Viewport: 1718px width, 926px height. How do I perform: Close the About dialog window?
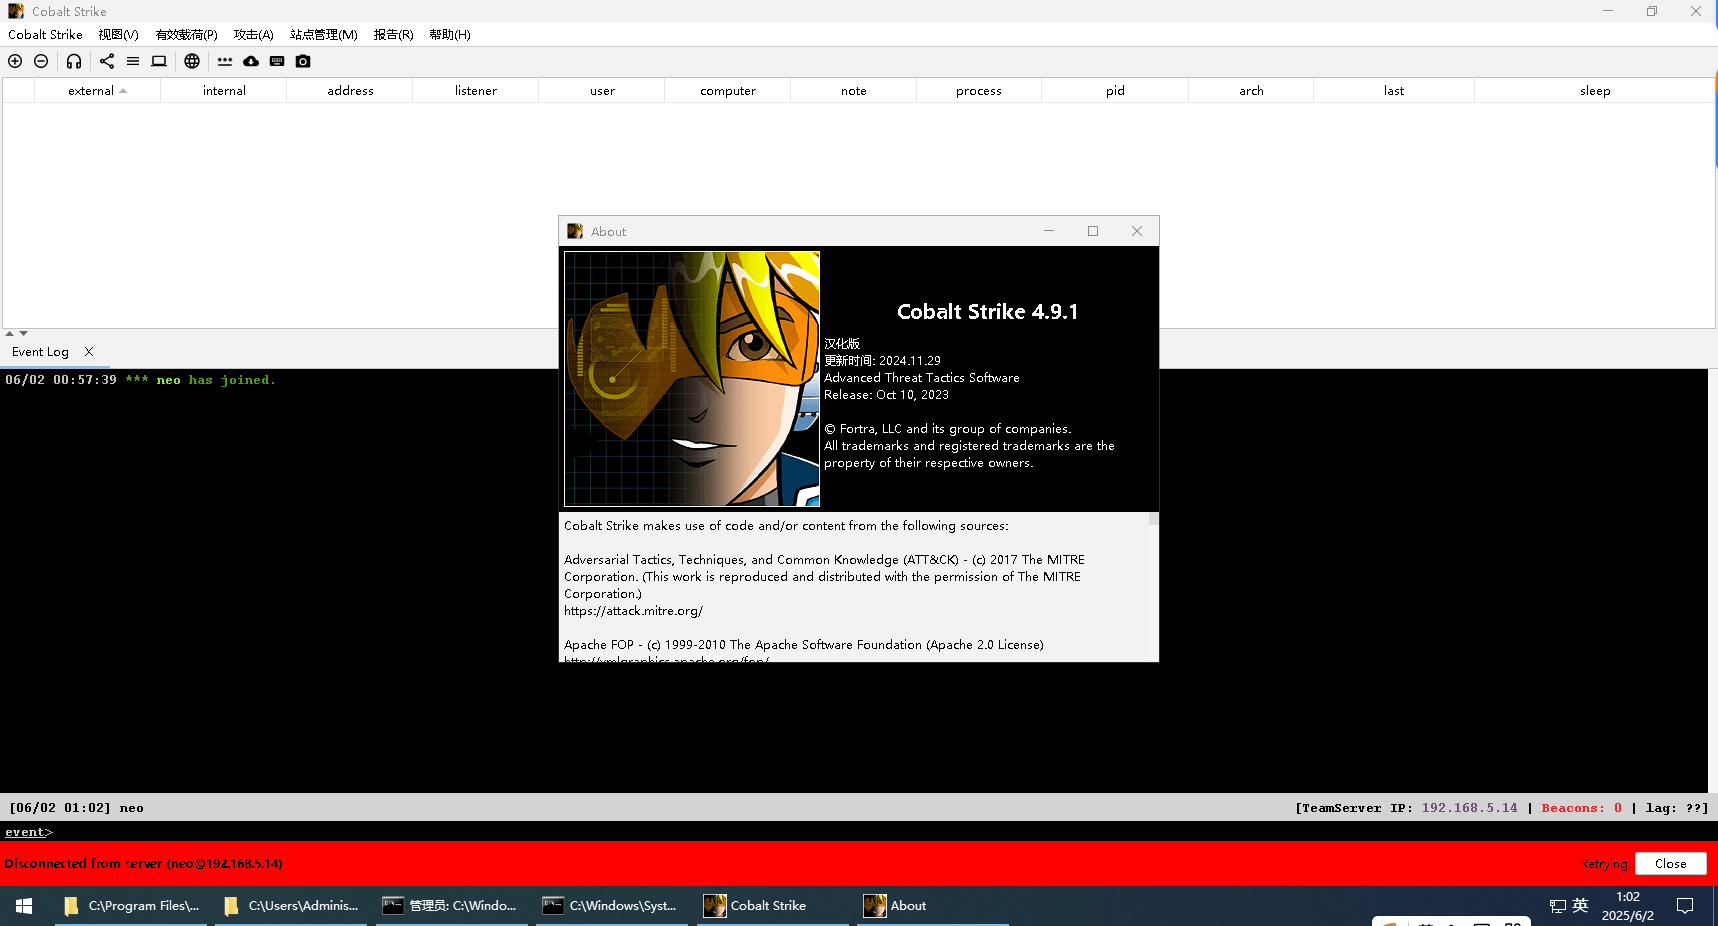click(1137, 231)
